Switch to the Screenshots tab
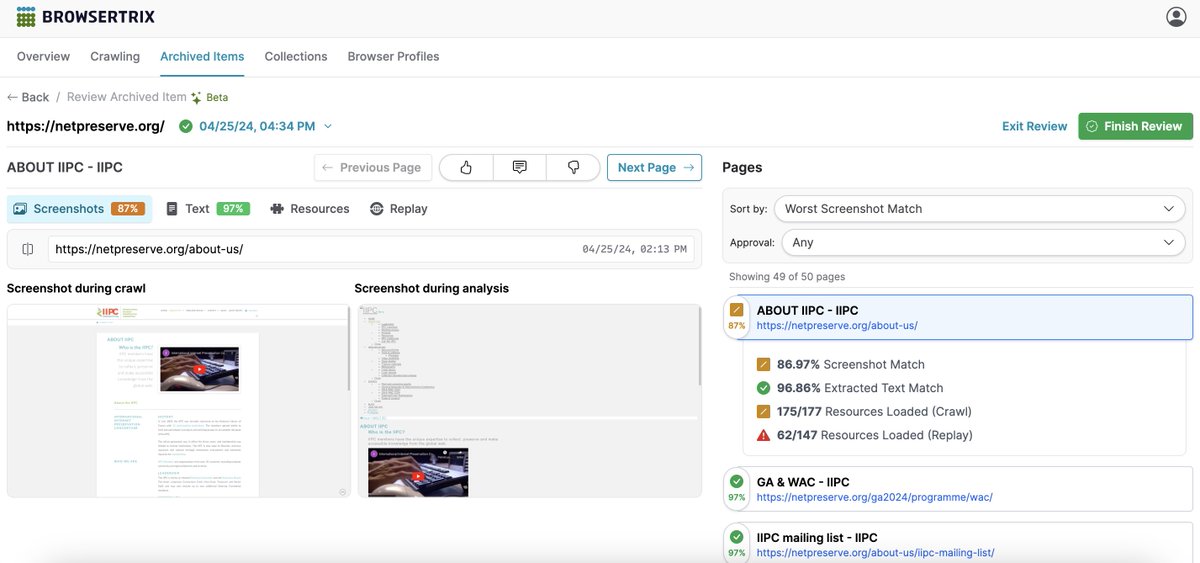This screenshot has width=1200, height=563. click(79, 209)
